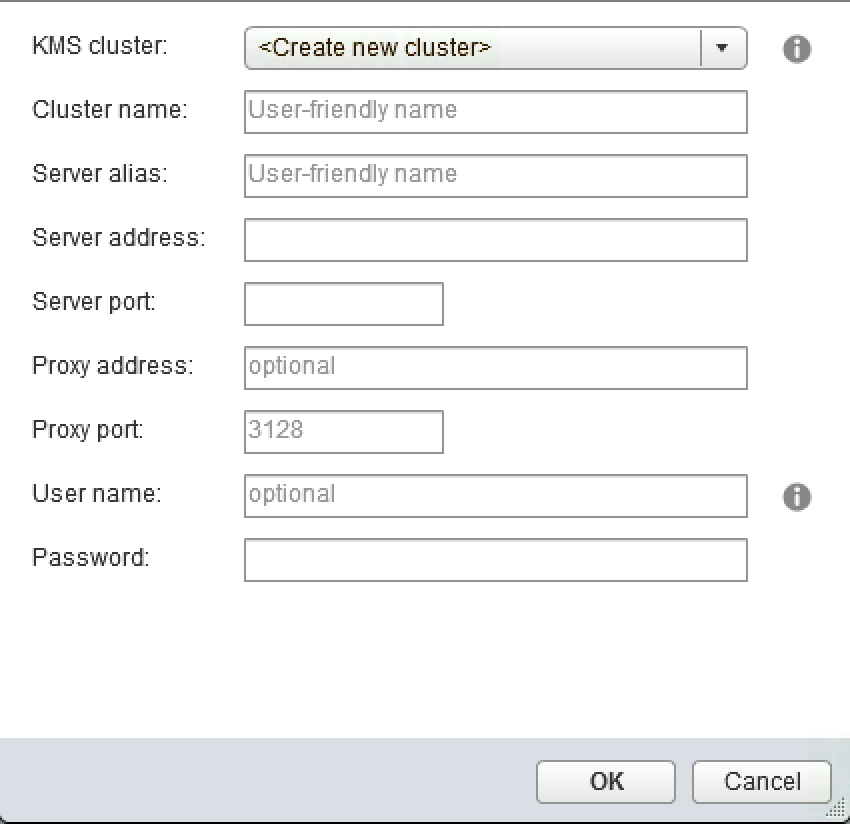Click the info icon beside KMS cluster
The image size is (850, 824).
[796, 49]
